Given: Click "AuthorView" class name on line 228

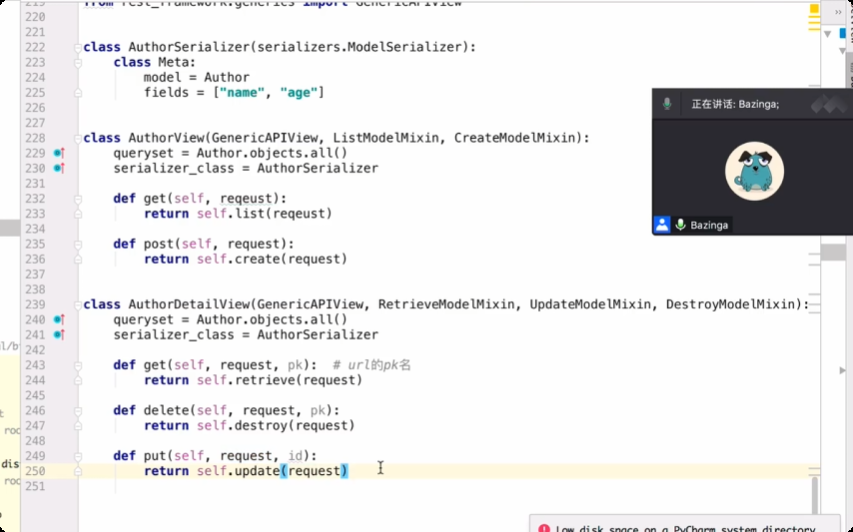Looking at the screenshot, I should tap(166, 138).
